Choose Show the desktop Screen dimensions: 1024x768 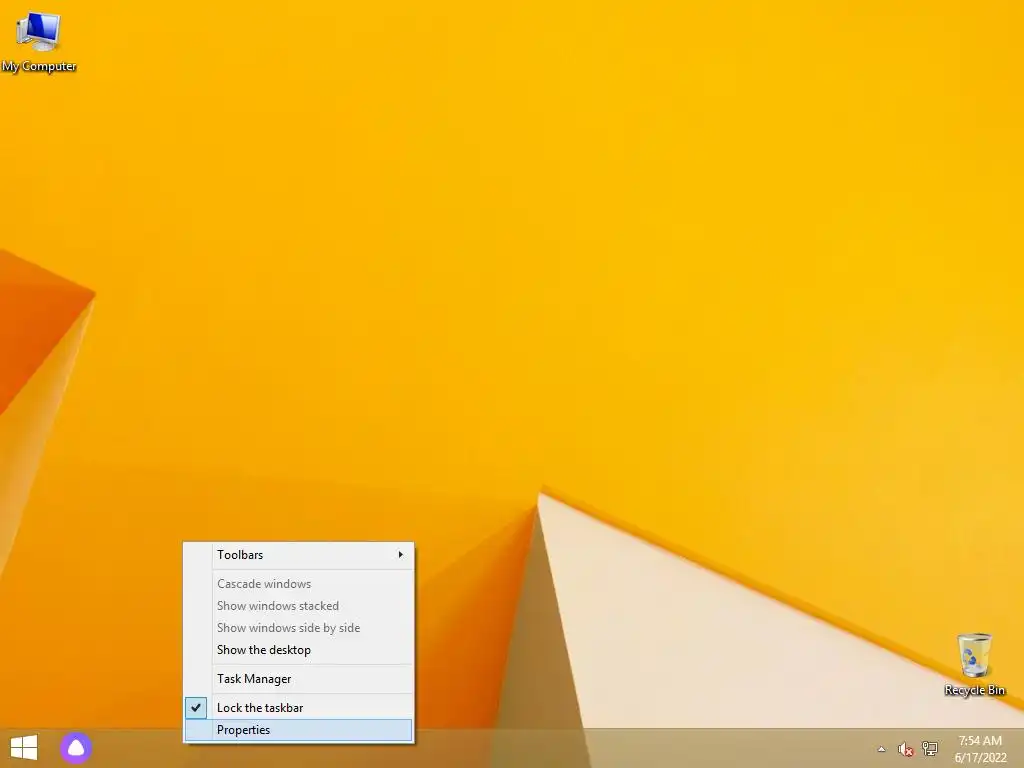click(x=299, y=650)
